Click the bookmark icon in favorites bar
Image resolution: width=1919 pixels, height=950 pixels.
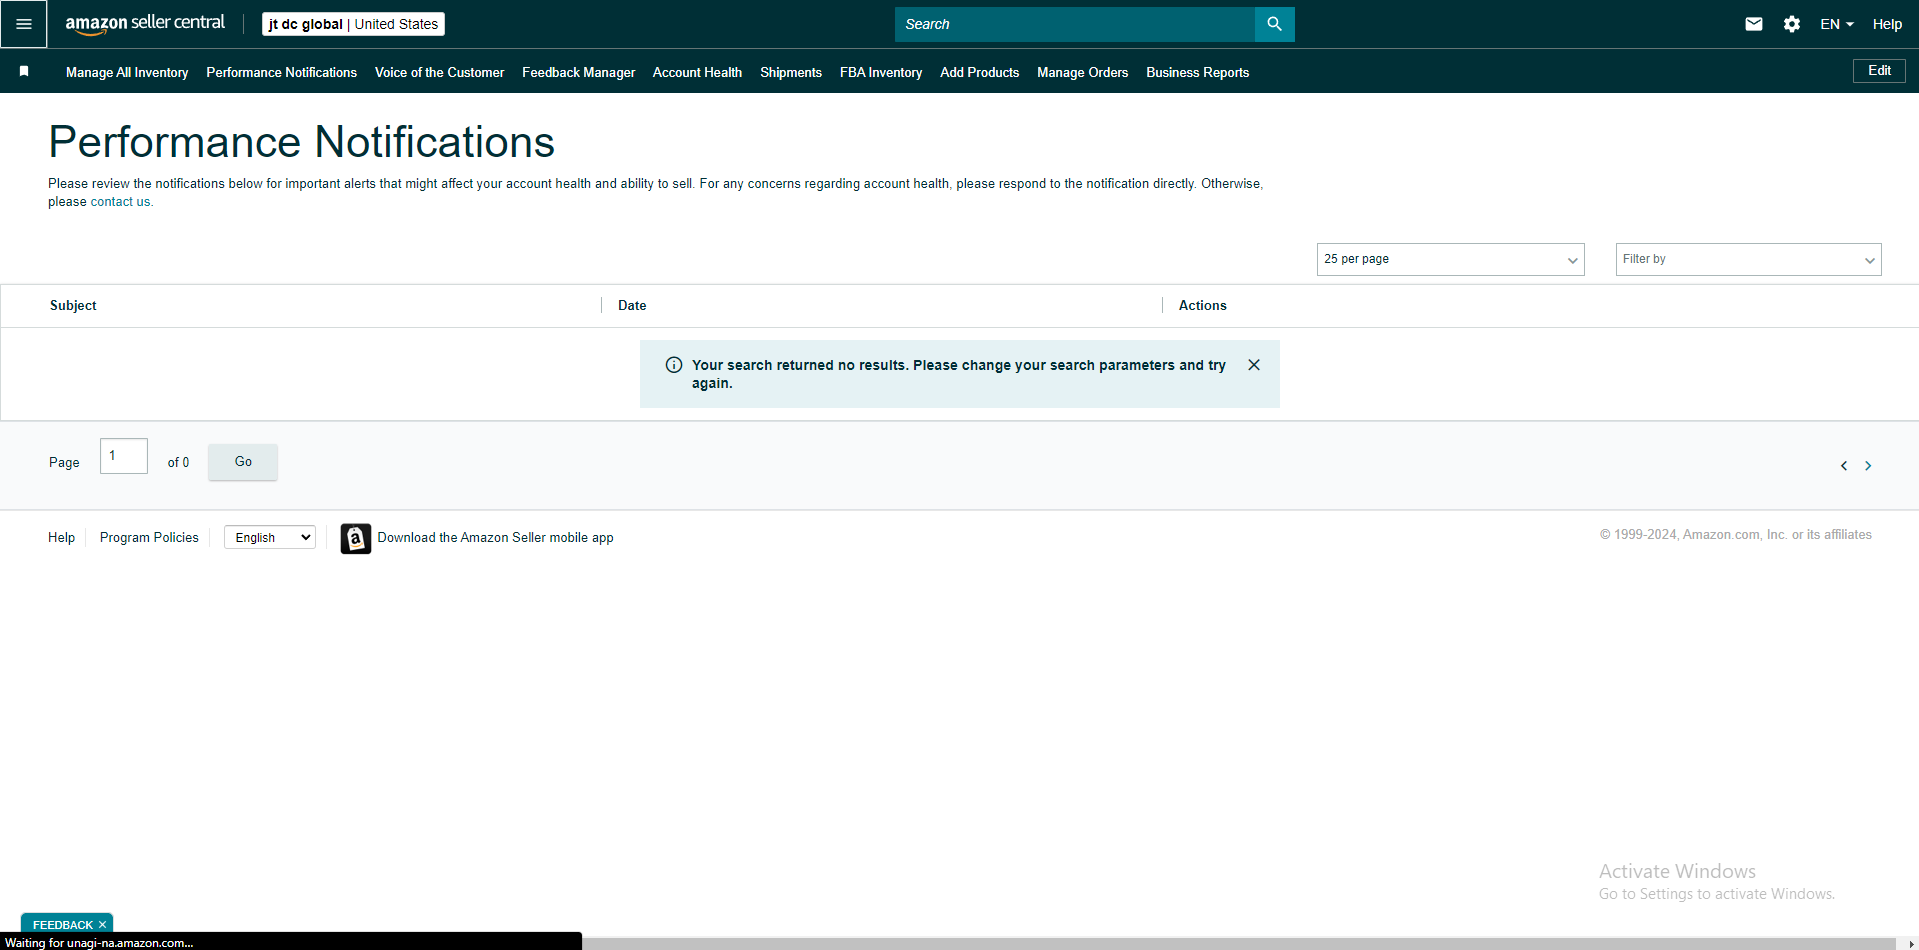tap(24, 71)
